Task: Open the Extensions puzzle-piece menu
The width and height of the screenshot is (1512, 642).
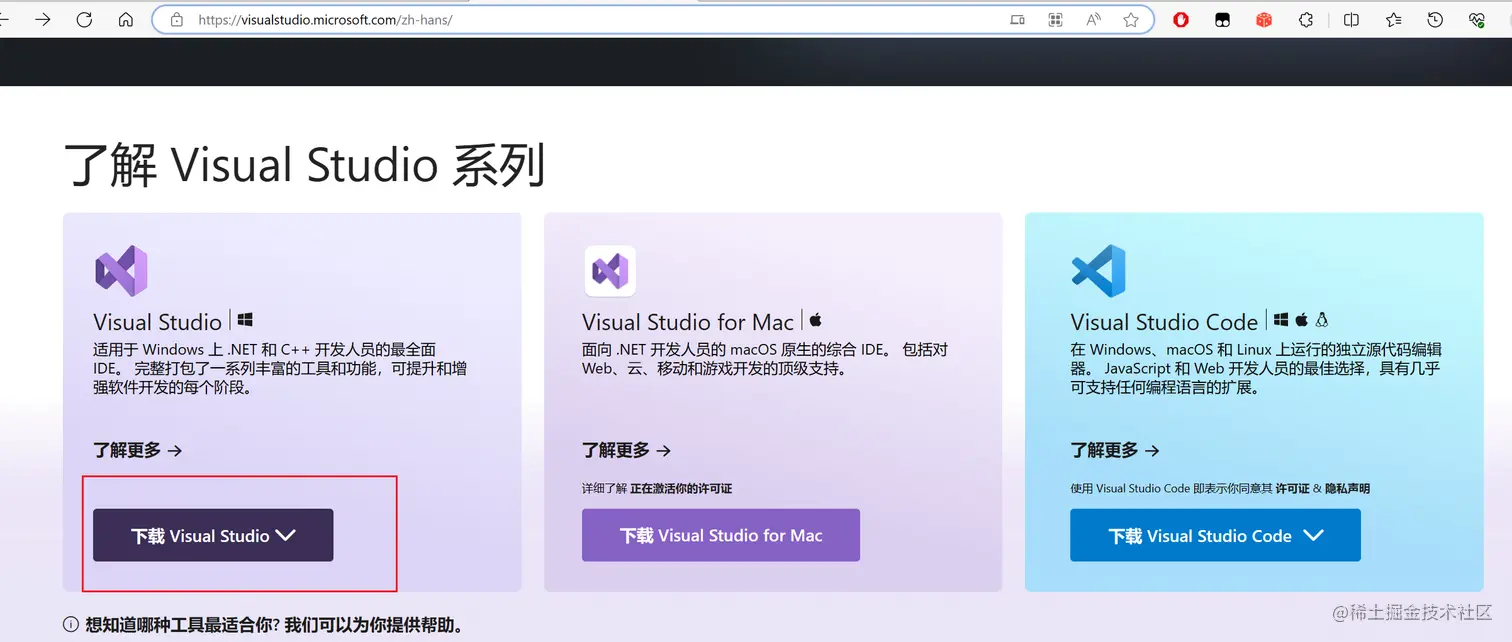Action: (x=1306, y=19)
